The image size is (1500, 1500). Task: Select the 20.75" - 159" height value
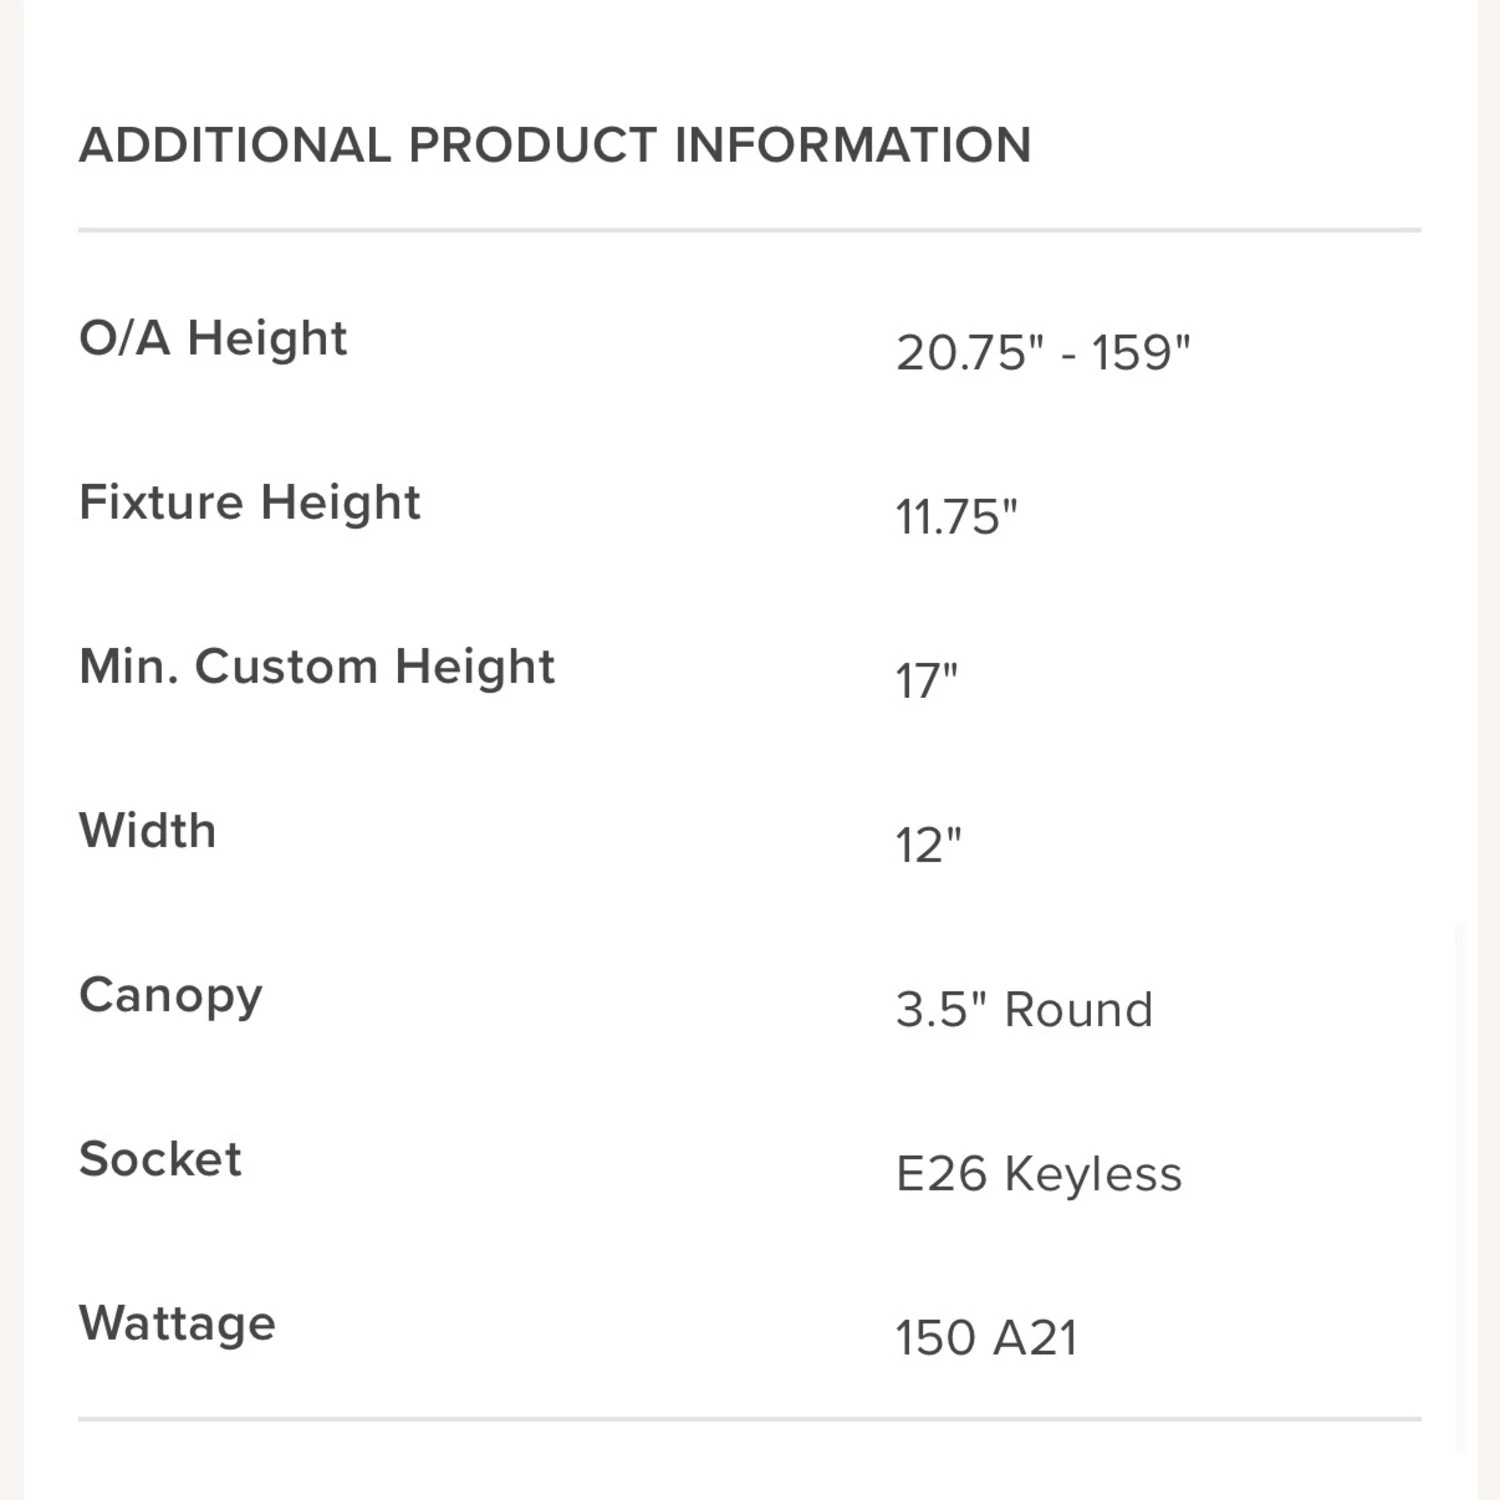[1042, 353]
